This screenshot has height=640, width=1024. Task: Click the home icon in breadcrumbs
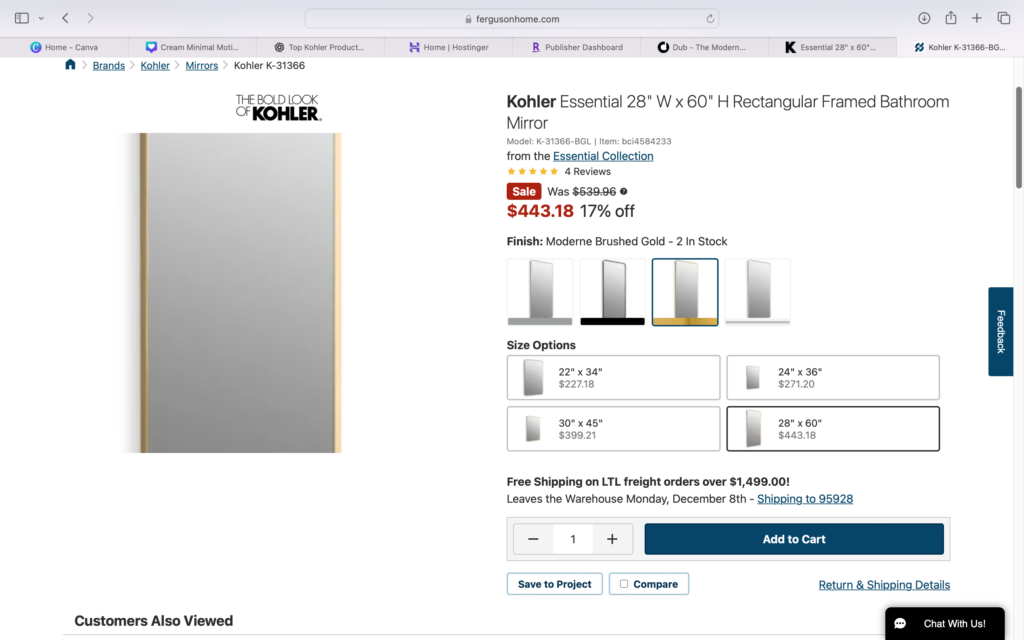click(x=70, y=65)
